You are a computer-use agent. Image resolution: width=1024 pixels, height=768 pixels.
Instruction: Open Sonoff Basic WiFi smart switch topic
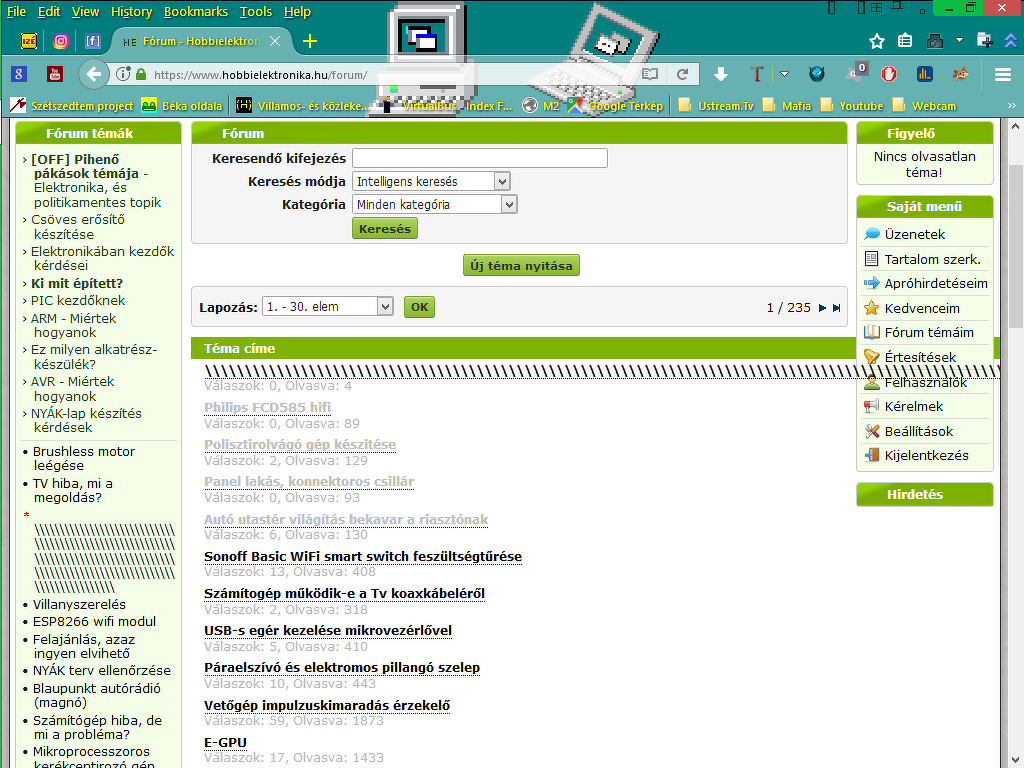(x=362, y=556)
